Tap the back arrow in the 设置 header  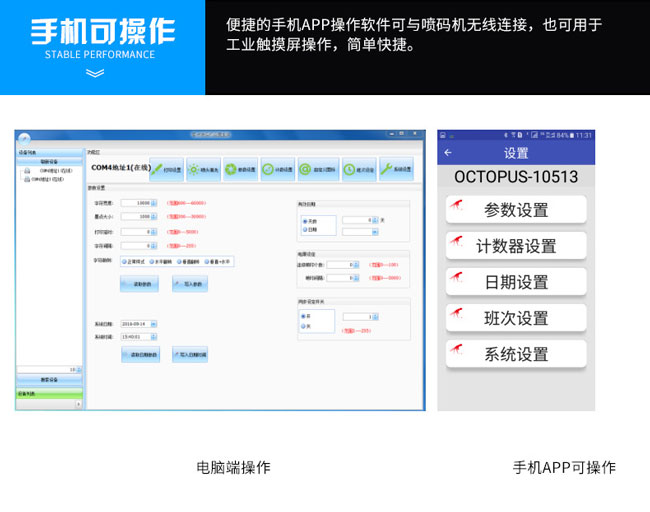pos(448,153)
